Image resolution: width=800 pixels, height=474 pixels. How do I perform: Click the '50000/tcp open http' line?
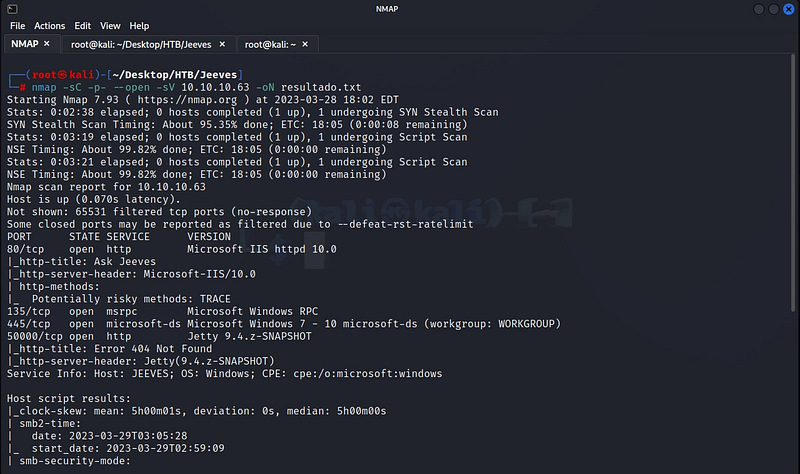click(x=159, y=336)
